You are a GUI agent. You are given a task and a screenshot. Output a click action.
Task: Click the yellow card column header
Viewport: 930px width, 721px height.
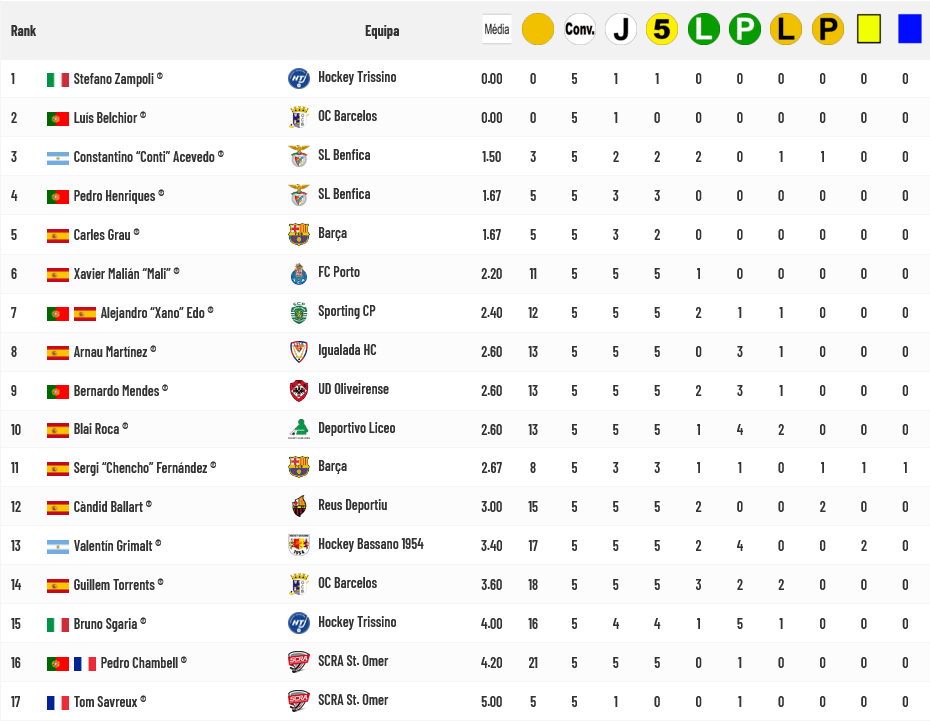coord(868,29)
